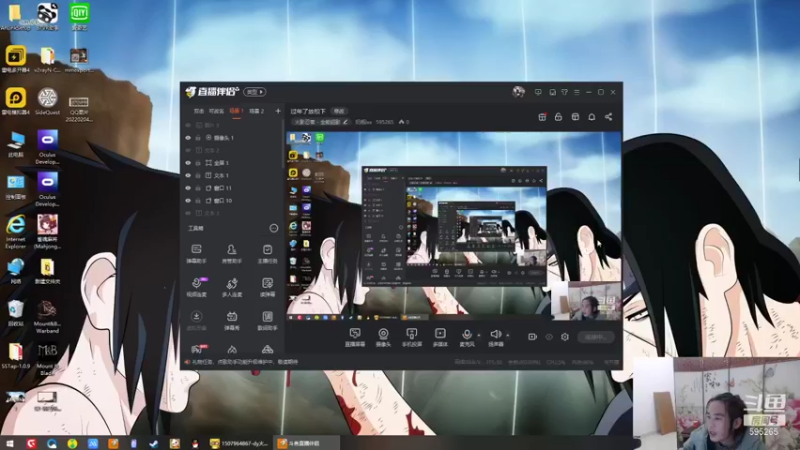
Task: Click the skin shirt icon in title bar
Action: click(564, 92)
